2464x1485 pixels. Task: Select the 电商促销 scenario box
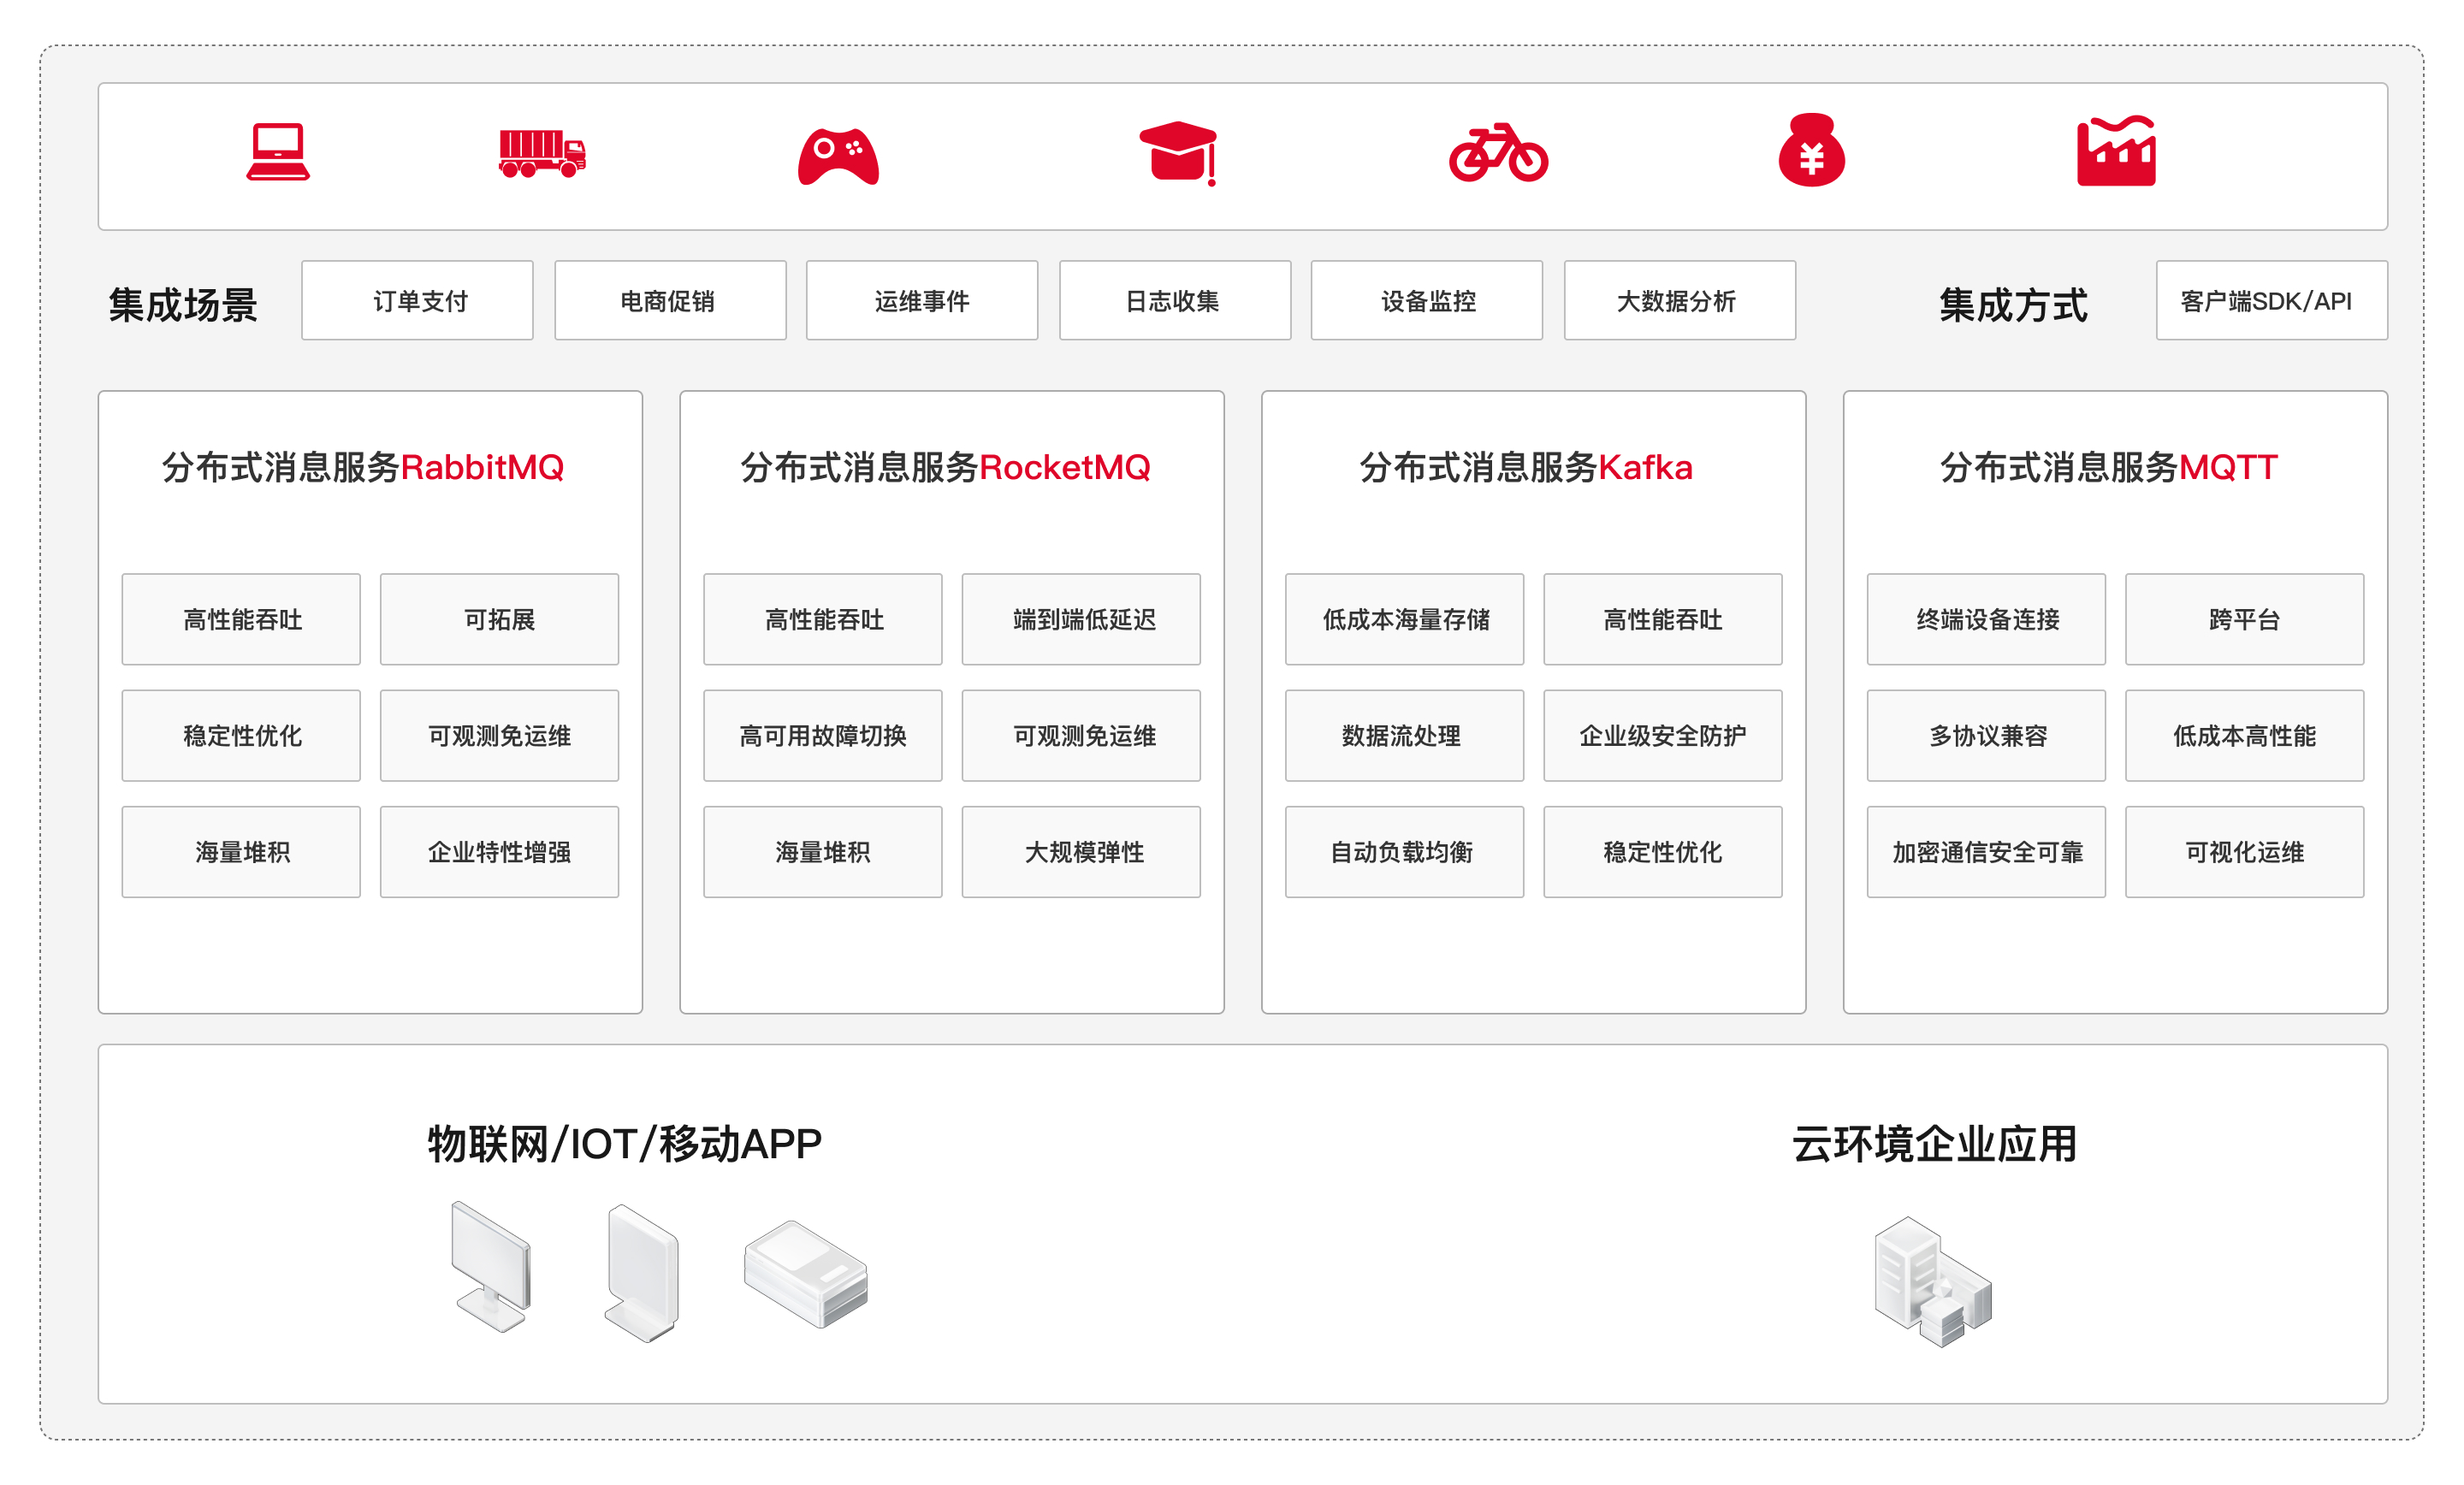pos(670,300)
